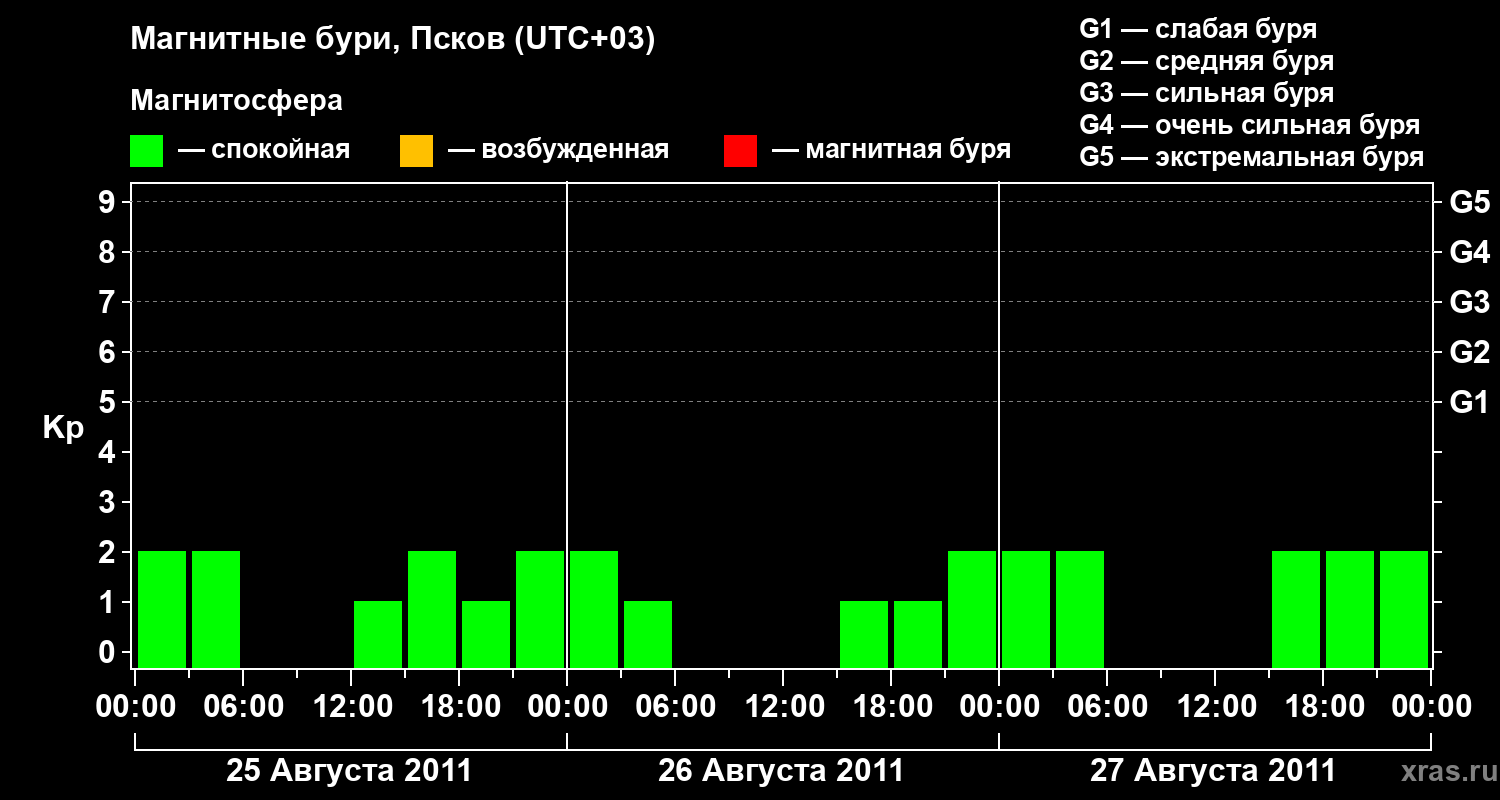Click the 21:00–00:00 bar on 25 Августа
The height and width of the screenshot is (800, 1500).
coord(540,609)
